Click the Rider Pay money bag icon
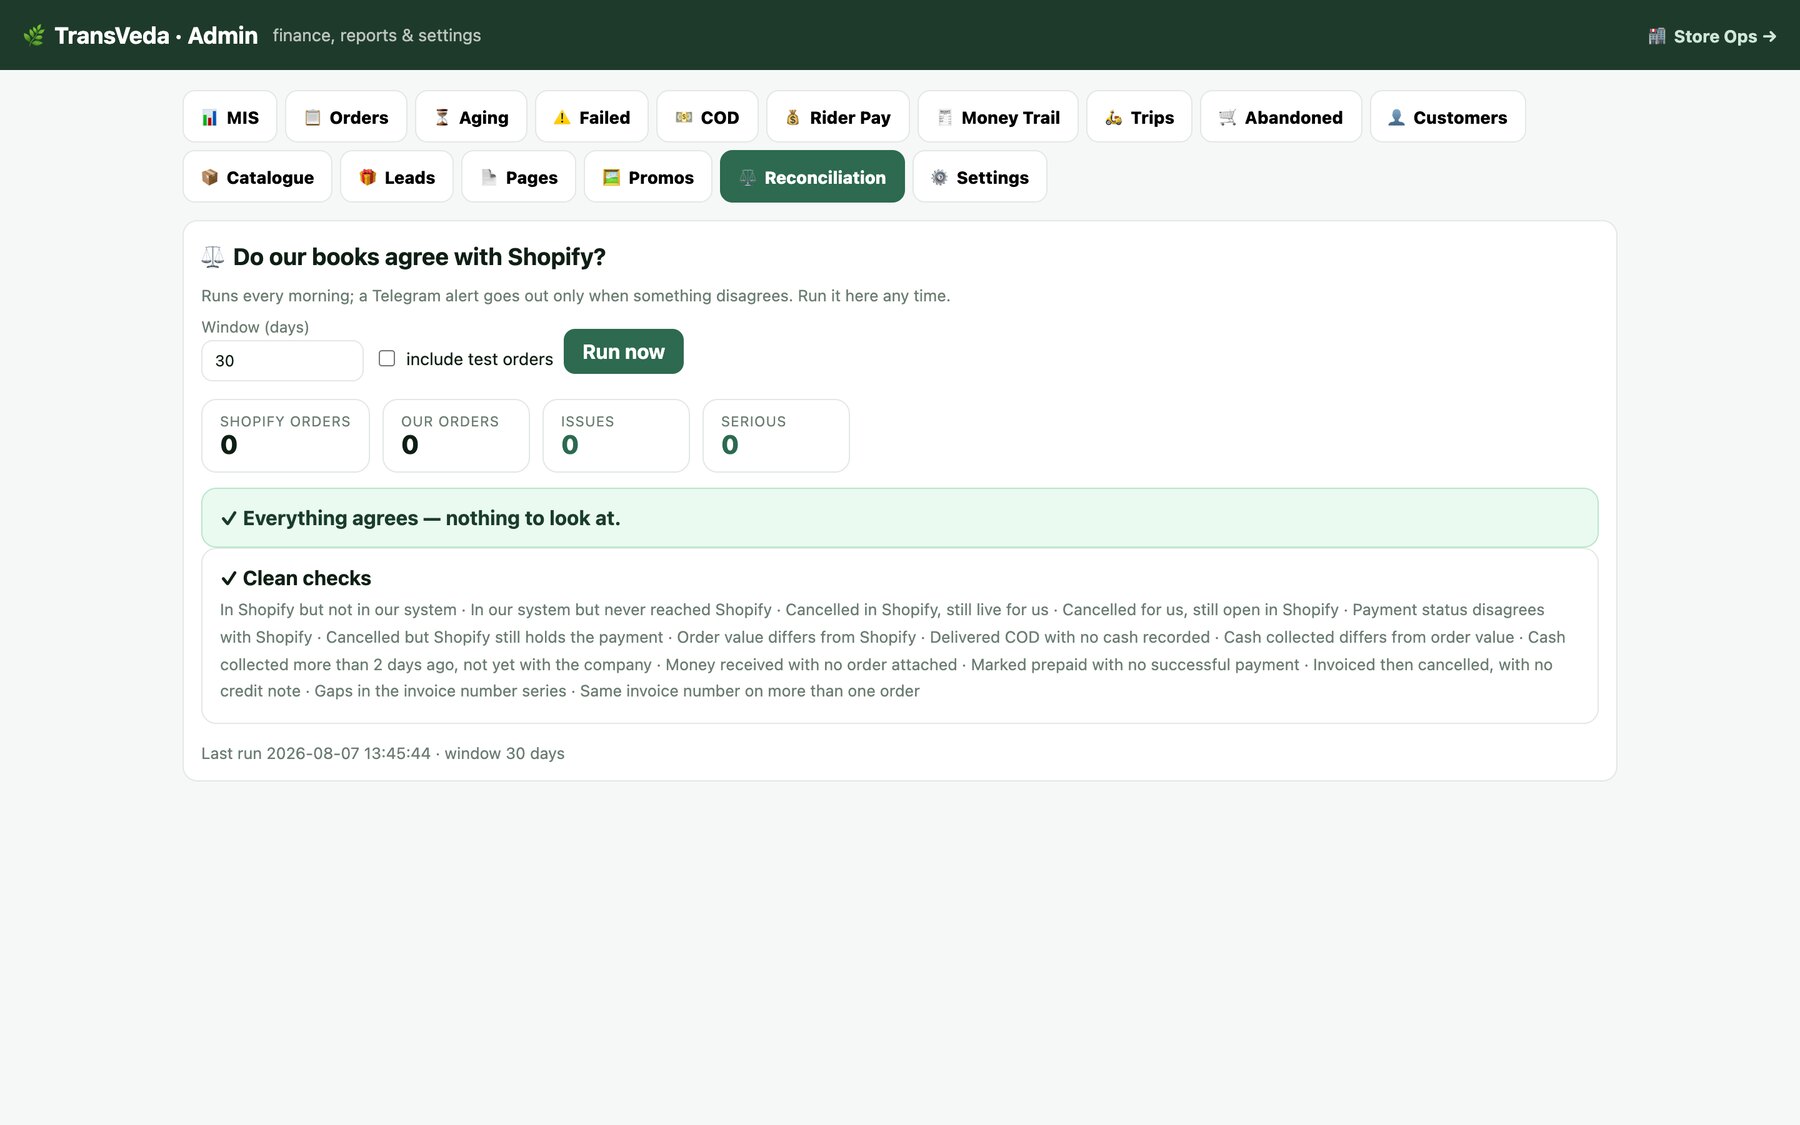 coord(793,118)
